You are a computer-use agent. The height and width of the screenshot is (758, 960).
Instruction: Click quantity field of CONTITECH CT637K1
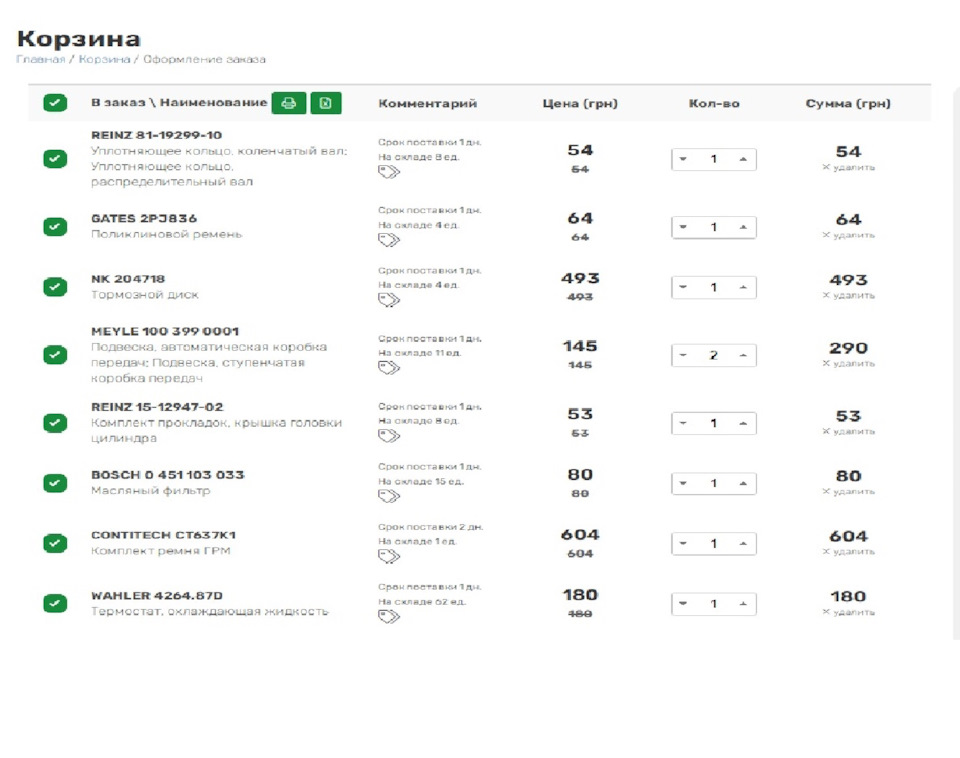point(713,543)
